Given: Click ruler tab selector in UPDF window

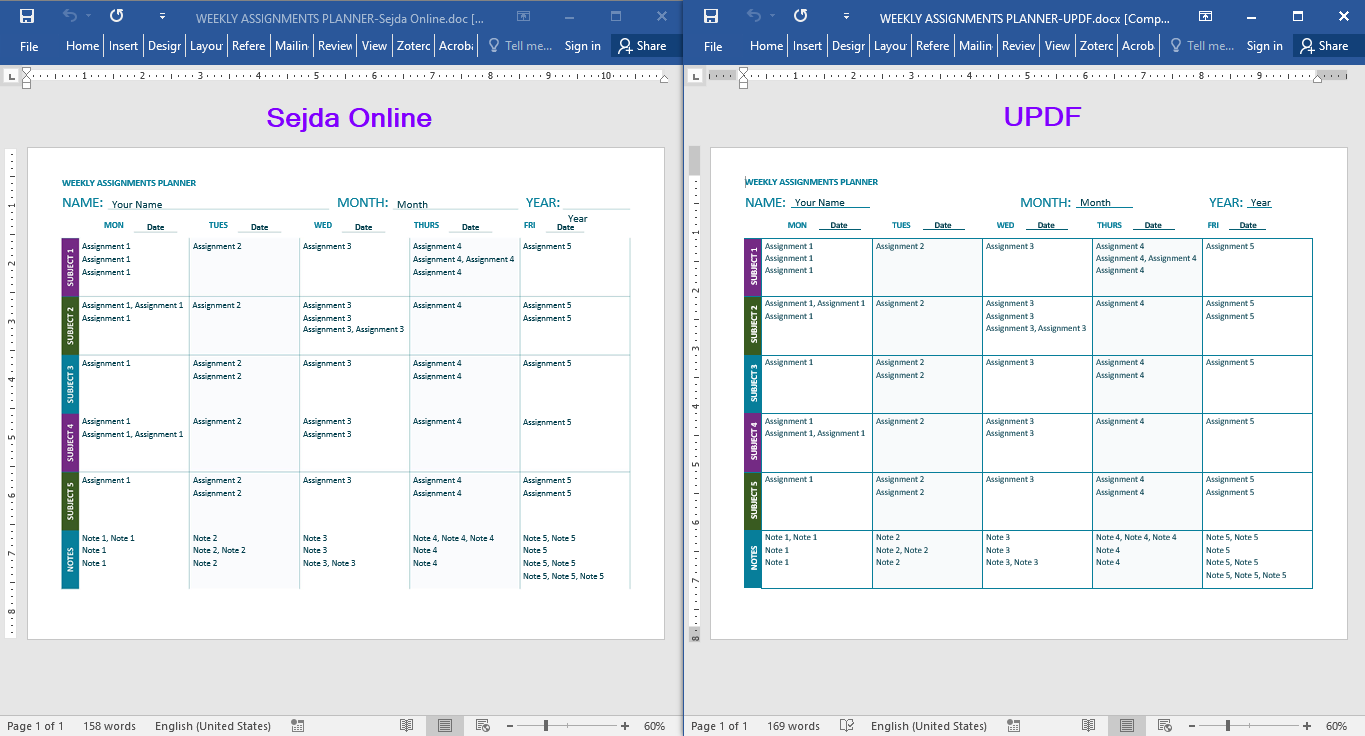Looking at the screenshot, I should [695, 76].
